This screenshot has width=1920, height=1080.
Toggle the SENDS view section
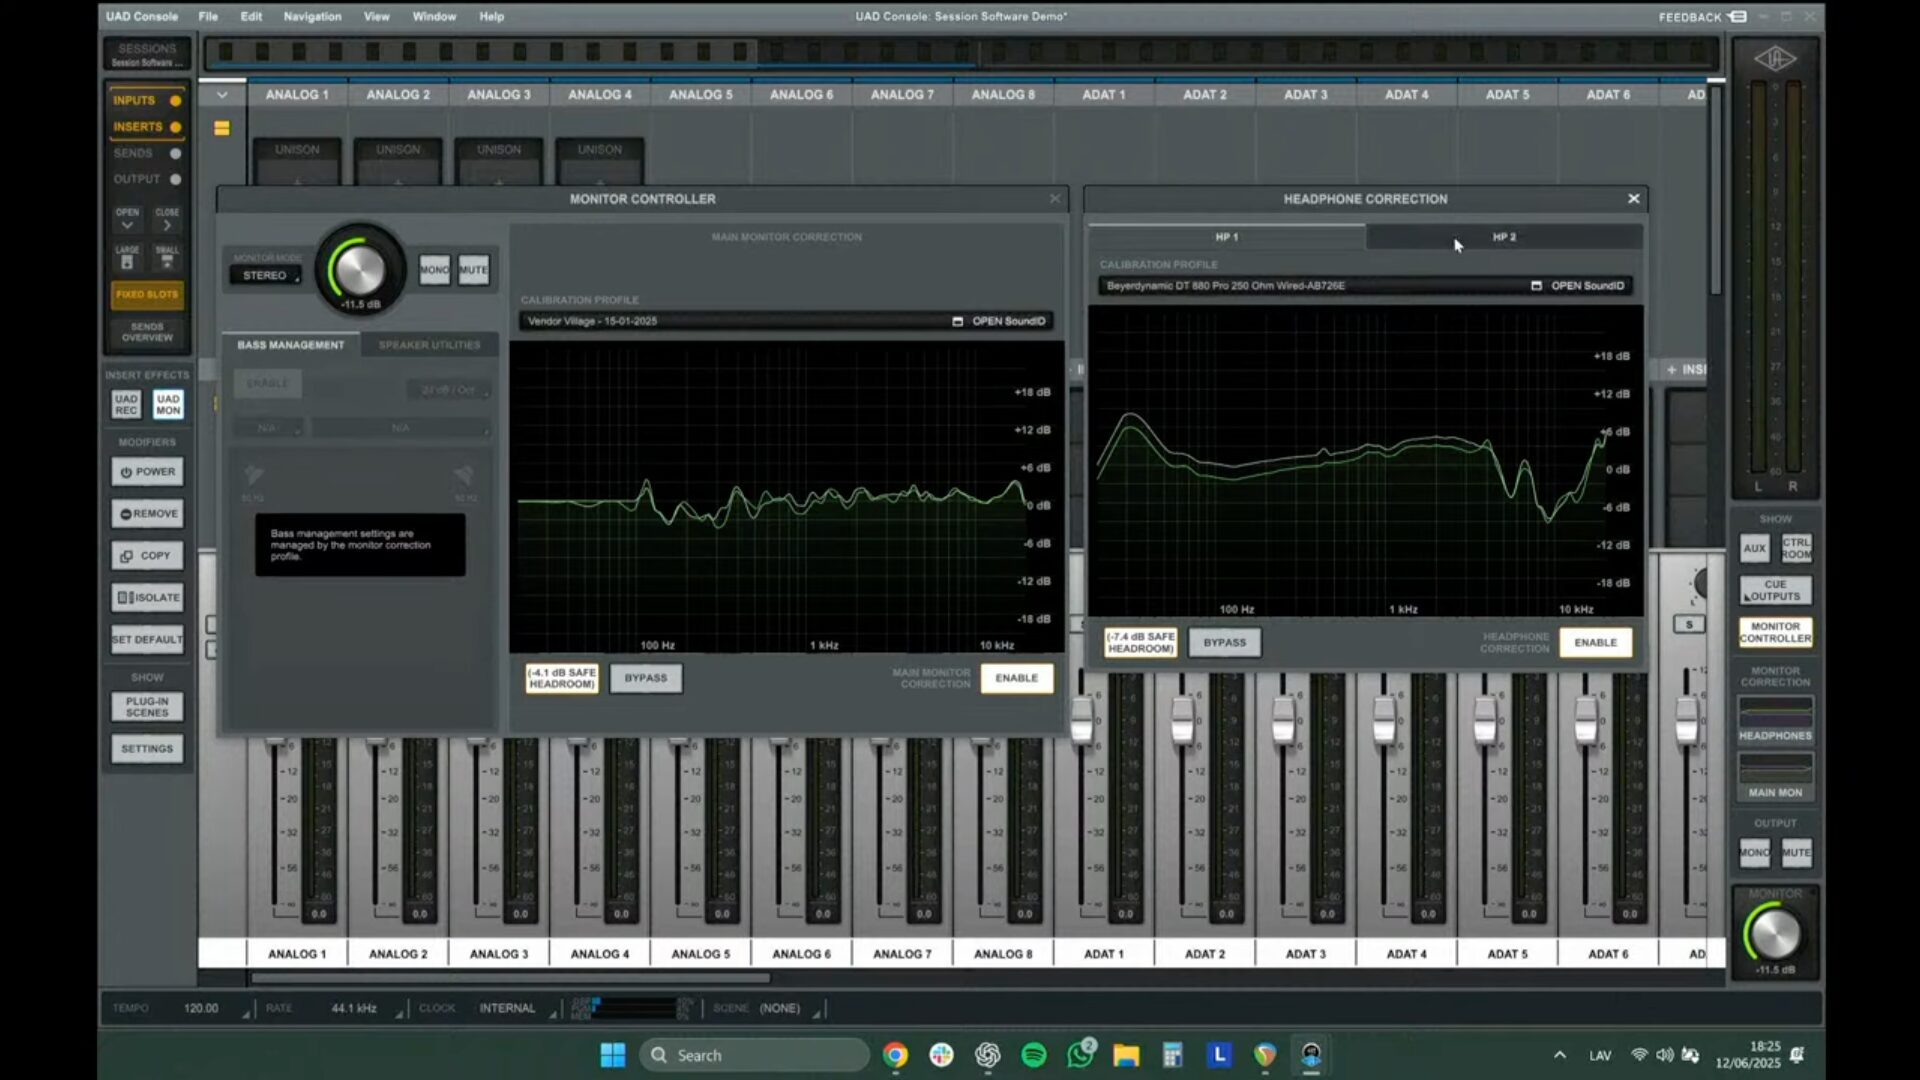pyautogui.click(x=146, y=153)
